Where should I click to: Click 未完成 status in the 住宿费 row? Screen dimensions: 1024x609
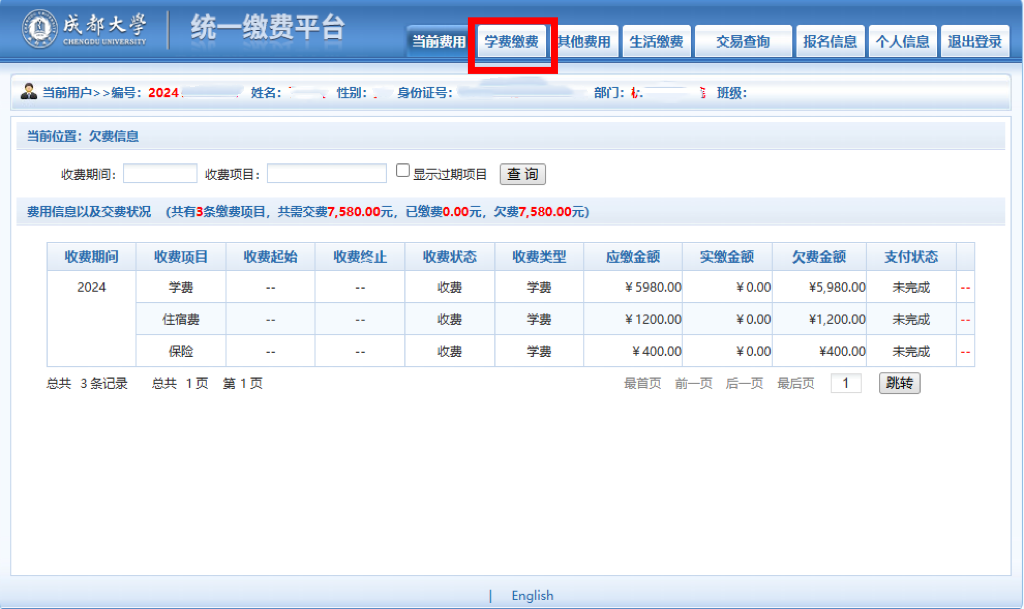click(x=911, y=320)
